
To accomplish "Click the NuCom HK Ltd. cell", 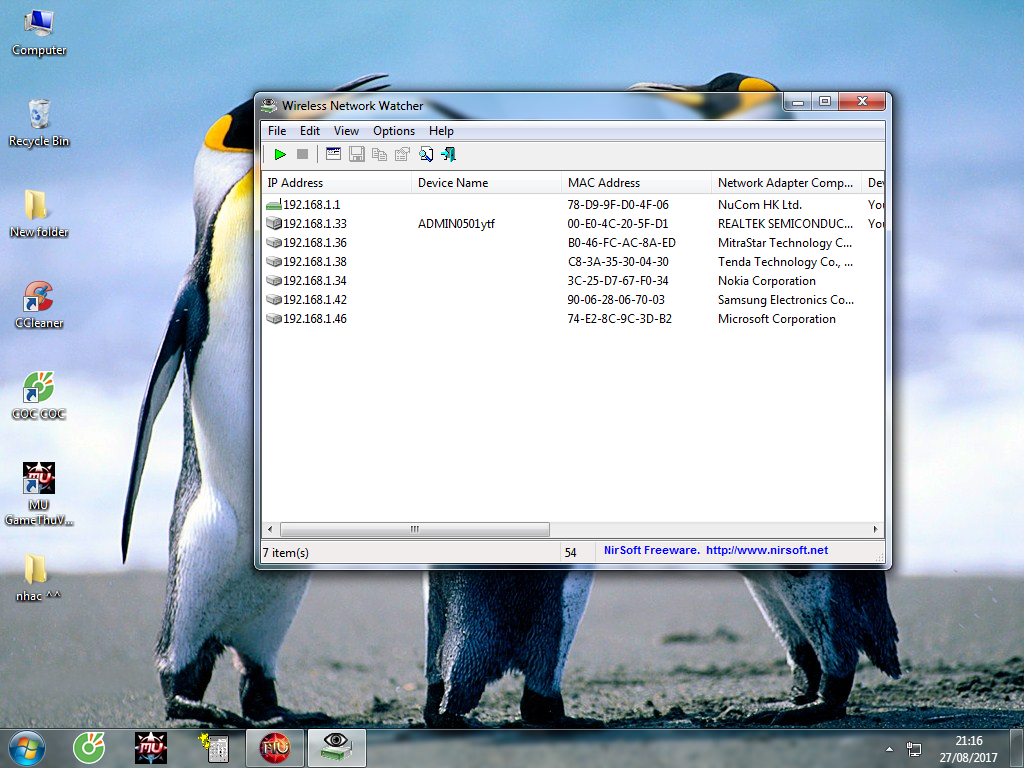I will [x=760, y=205].
